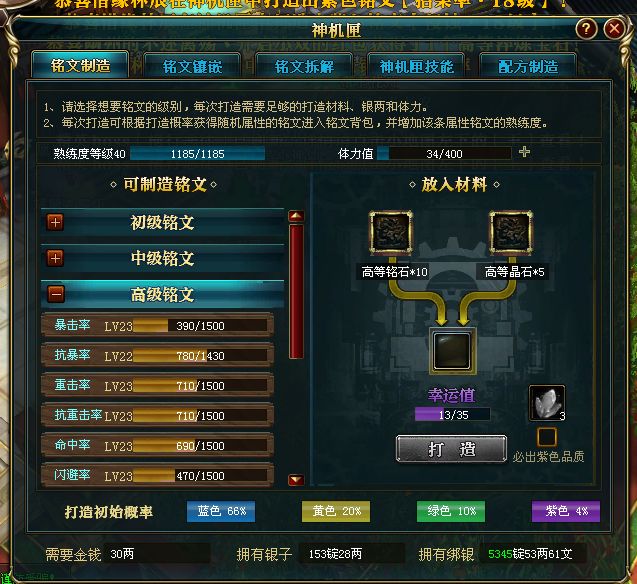
Task: Select the 暴击率 inscription entry
Action: (x=158, y=325)
